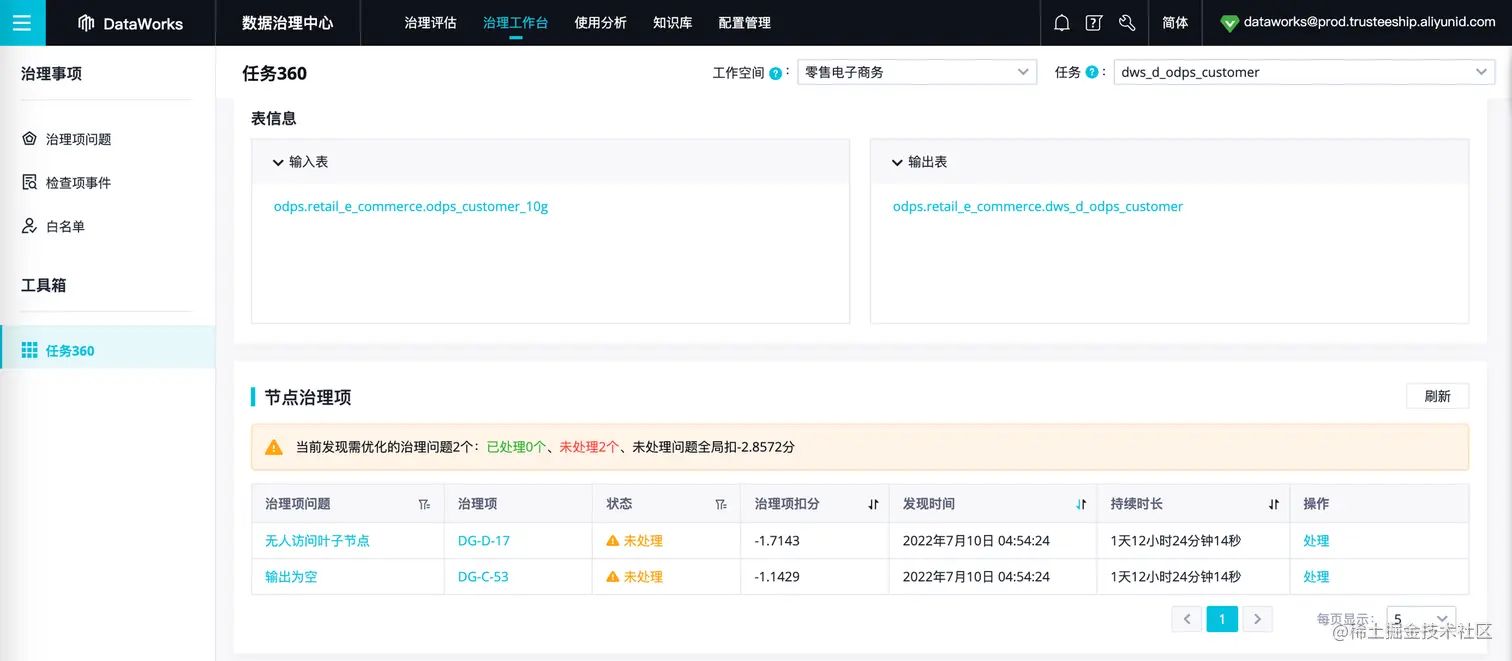Open the wrench tools icon
This screenshot has height=661, width=1512.
click(1126, 23)
